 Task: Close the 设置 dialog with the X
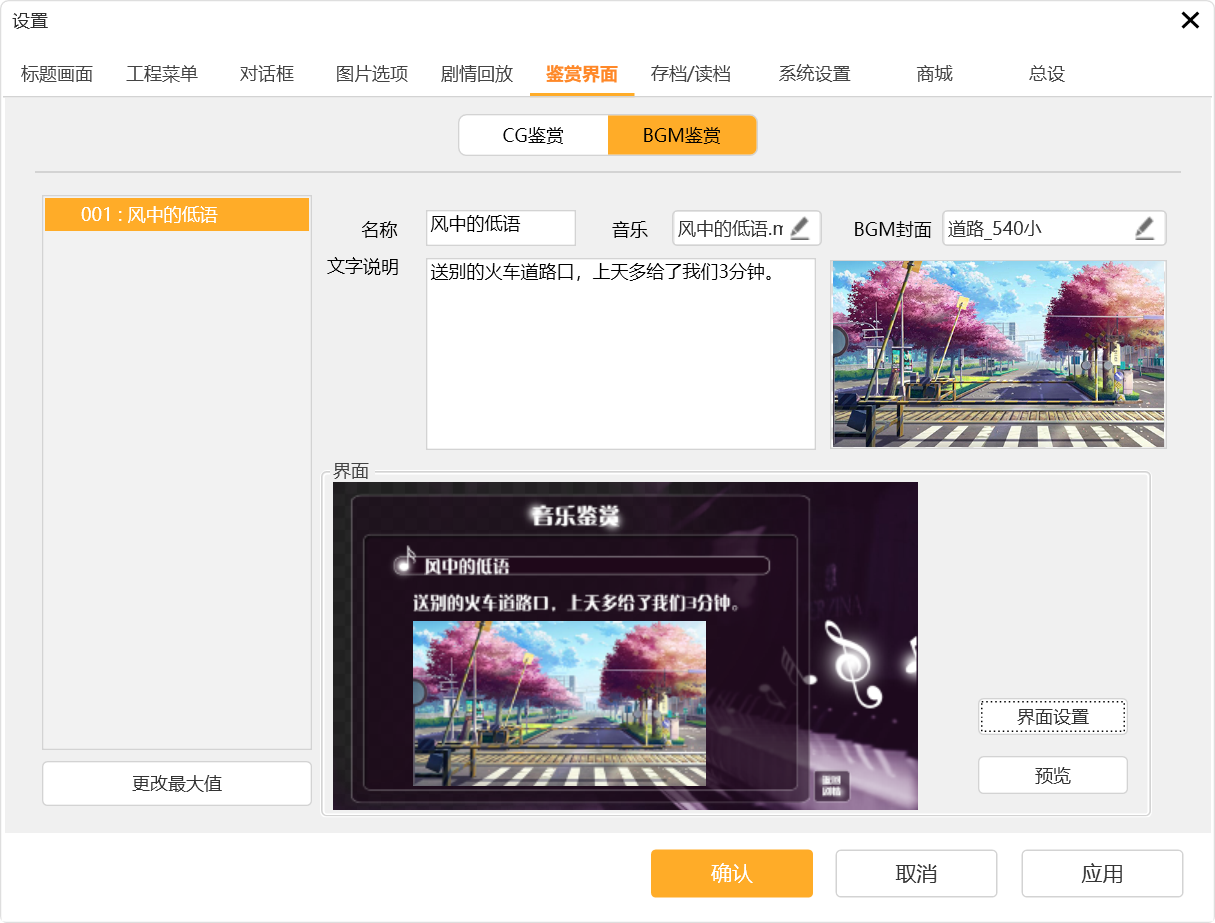(1189, 20)
